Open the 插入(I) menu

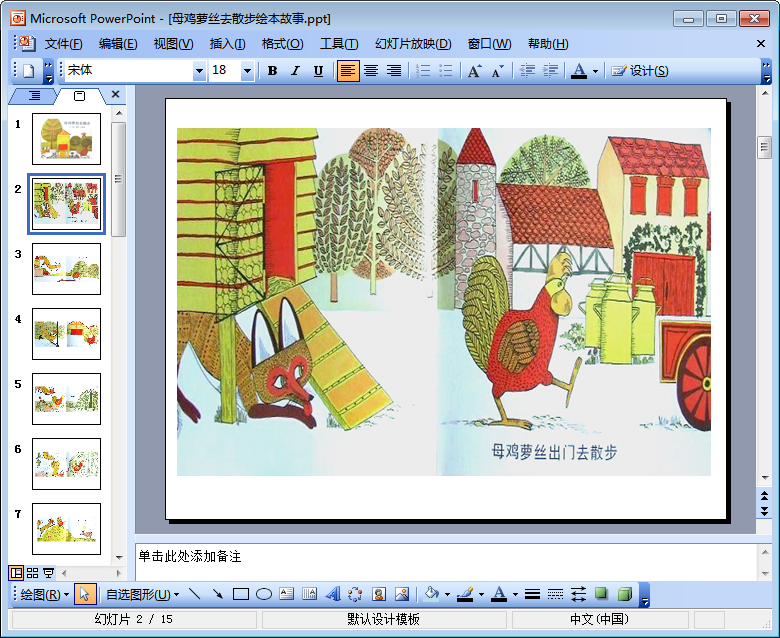point(227,44)
